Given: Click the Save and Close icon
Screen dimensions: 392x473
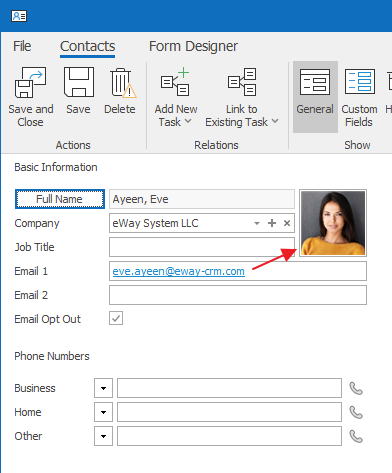Looking at the screenshot, I should (x=30, y=82).
